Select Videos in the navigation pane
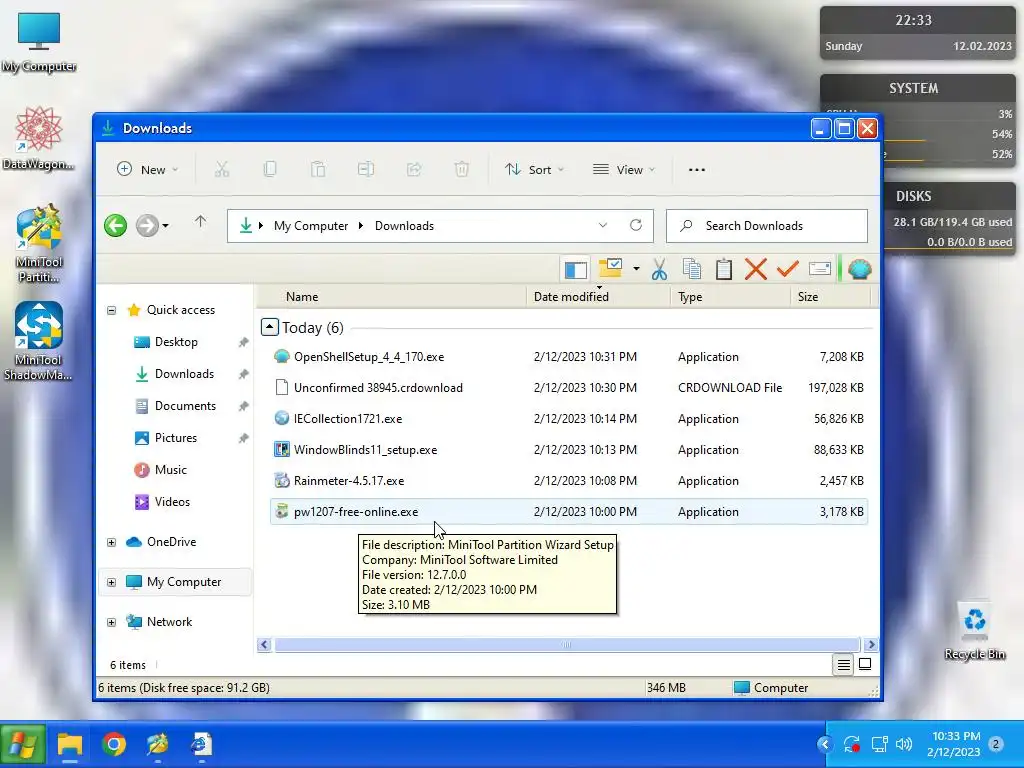1024x768 pixels. [172, 502]
